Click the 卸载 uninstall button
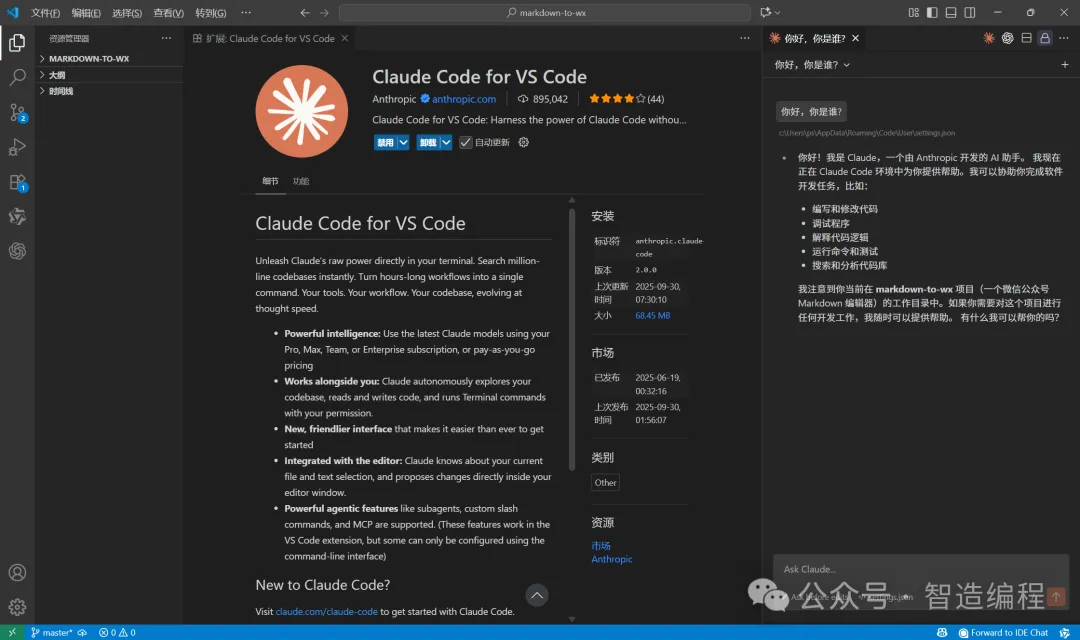 pos(428,142)
